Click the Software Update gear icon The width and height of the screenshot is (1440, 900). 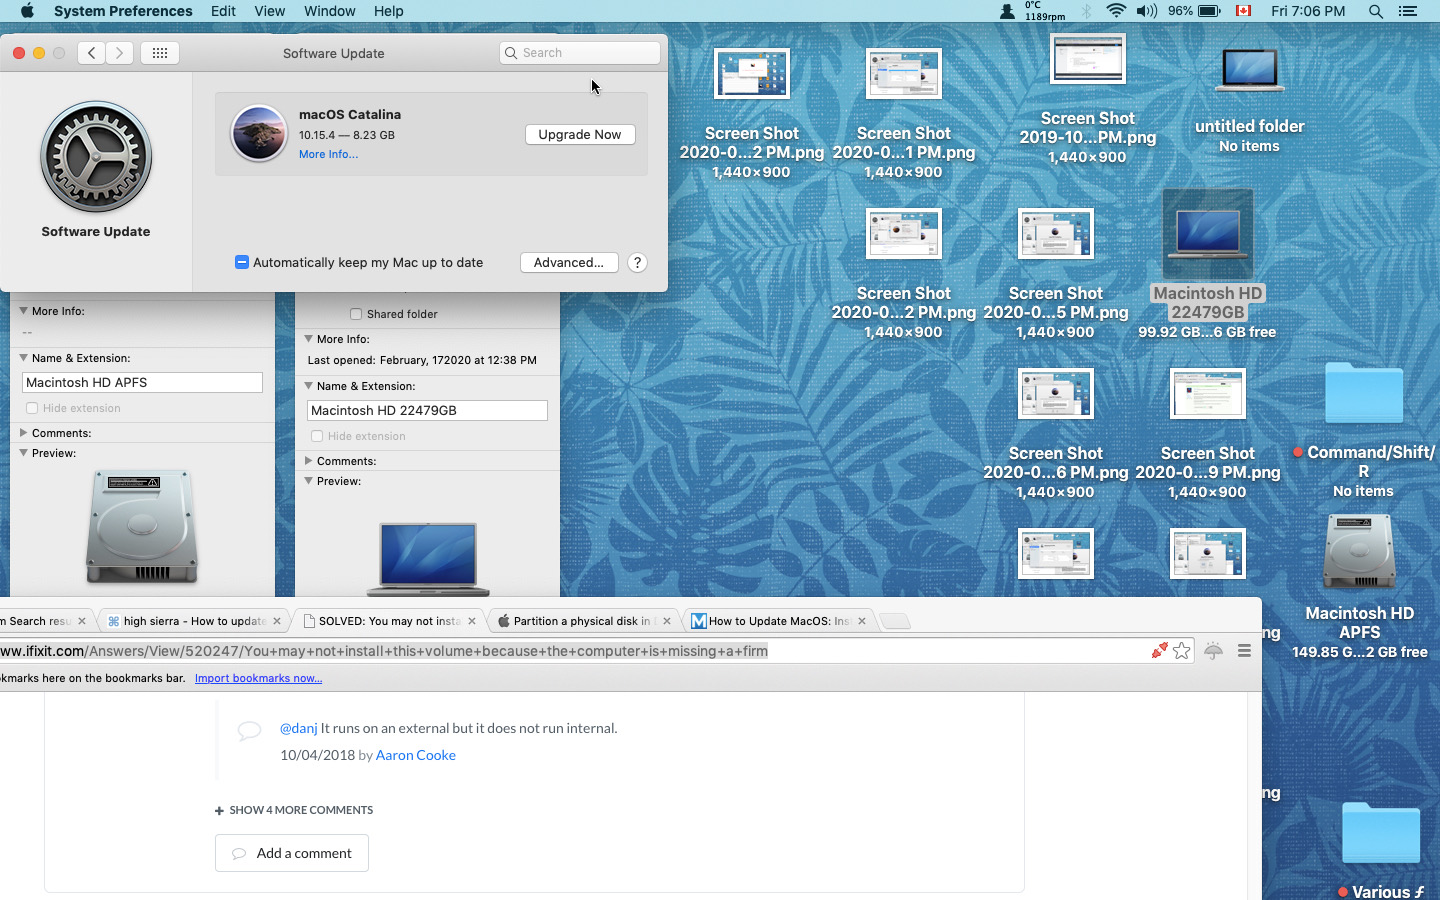point(96,157)
